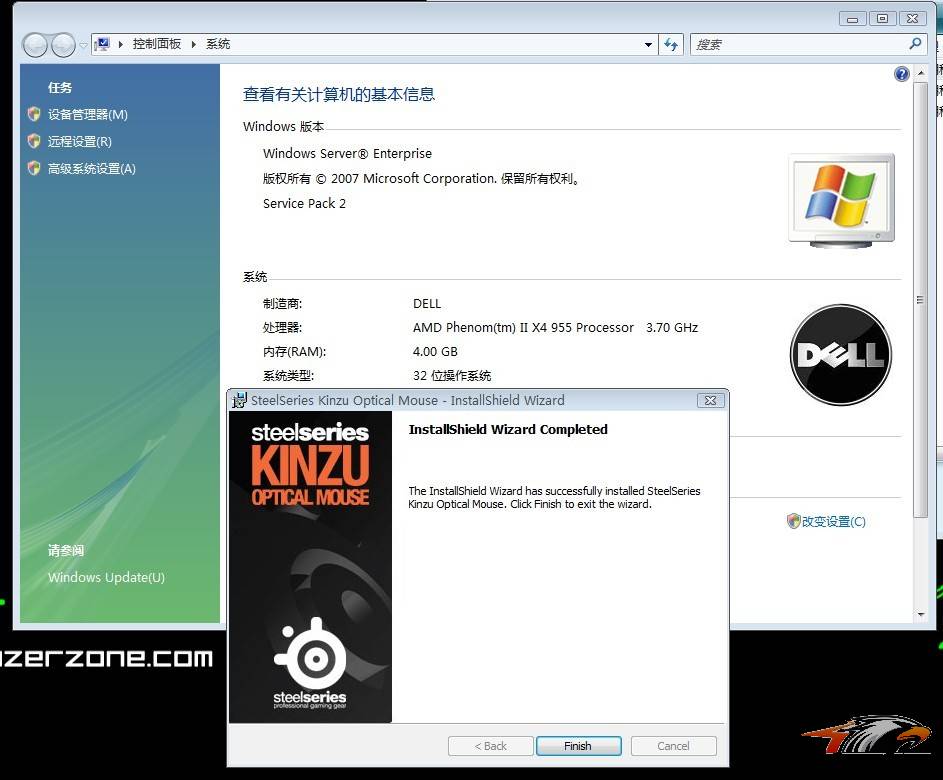The height and width of the screenshot is (780, 943).
Task: Close the System control panel window
Action: point(912,19)
